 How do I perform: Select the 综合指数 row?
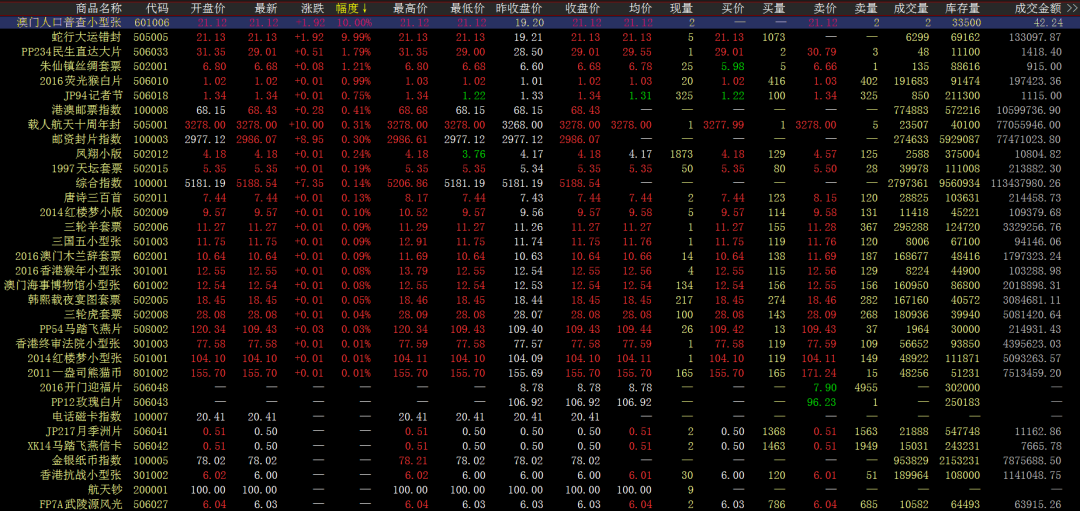point(540,183)
